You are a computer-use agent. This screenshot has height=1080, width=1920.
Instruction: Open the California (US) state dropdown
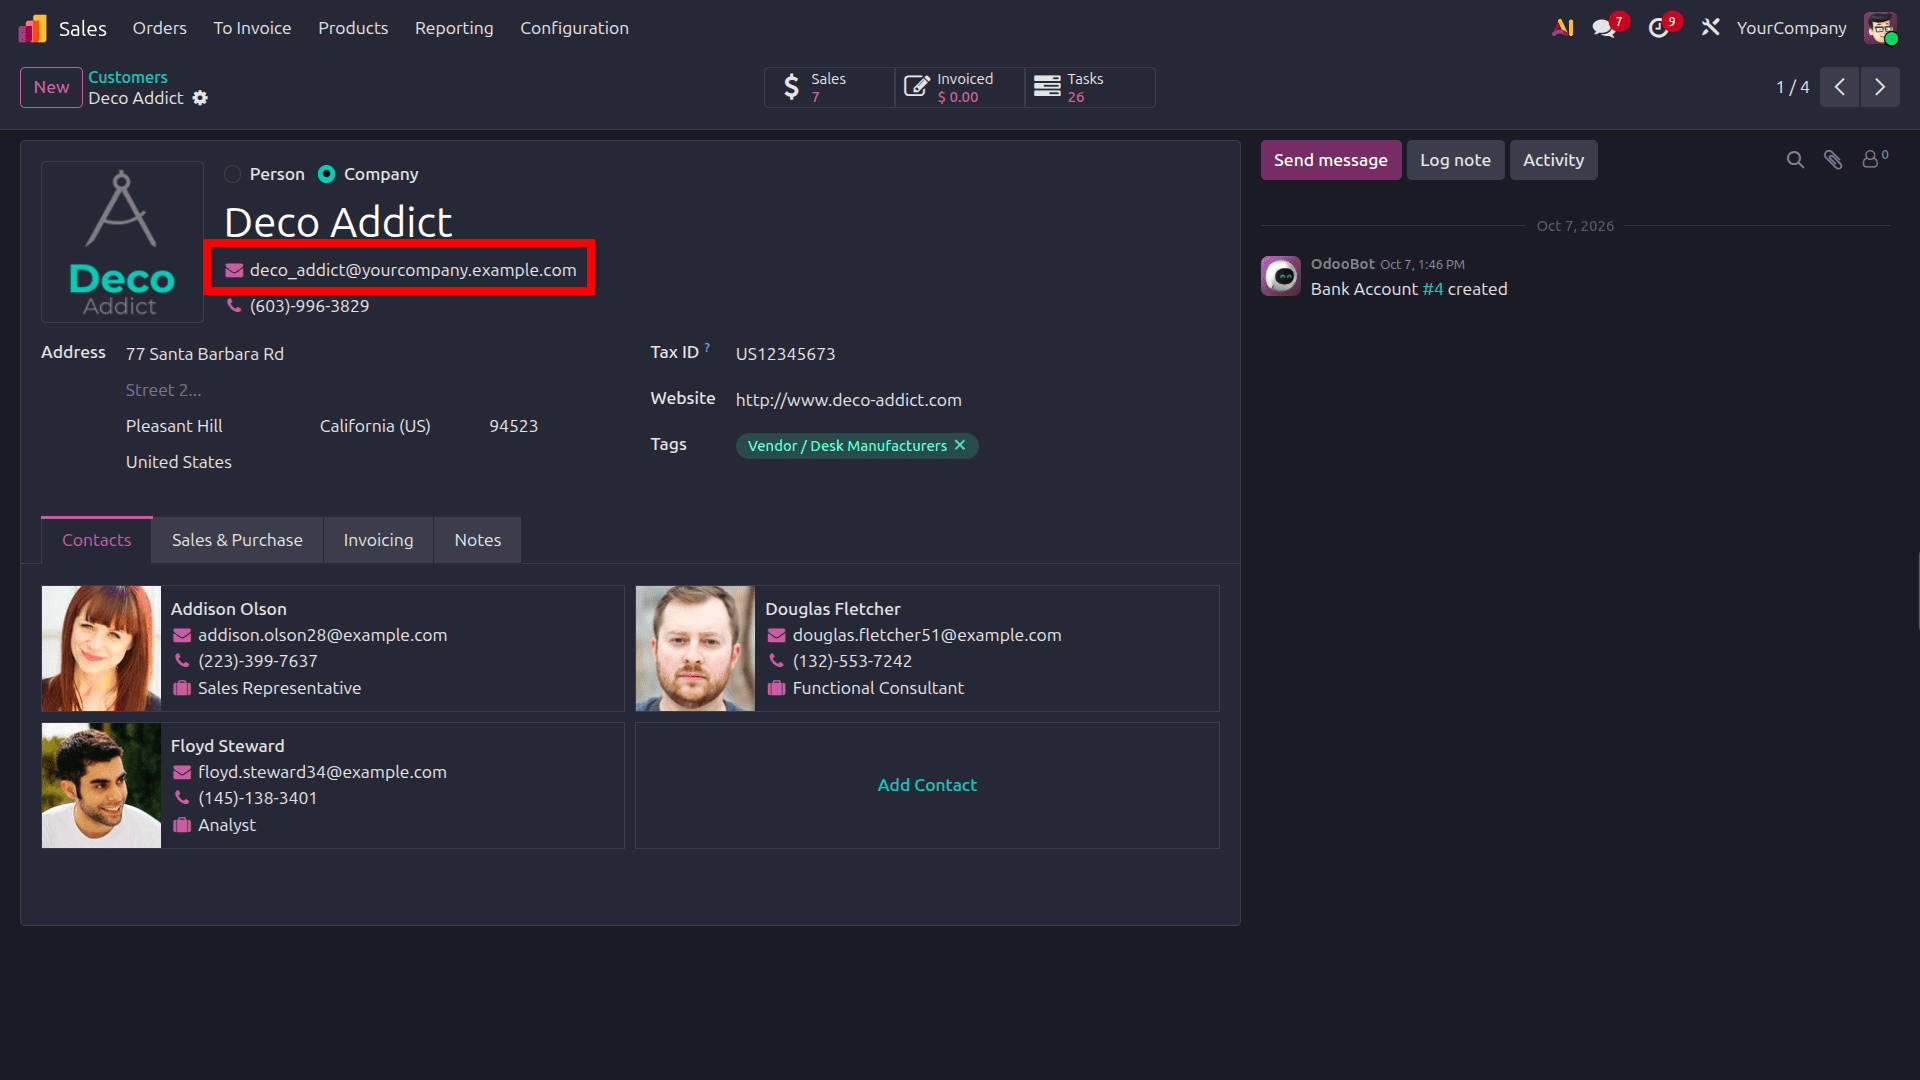[x=396, y=426]
